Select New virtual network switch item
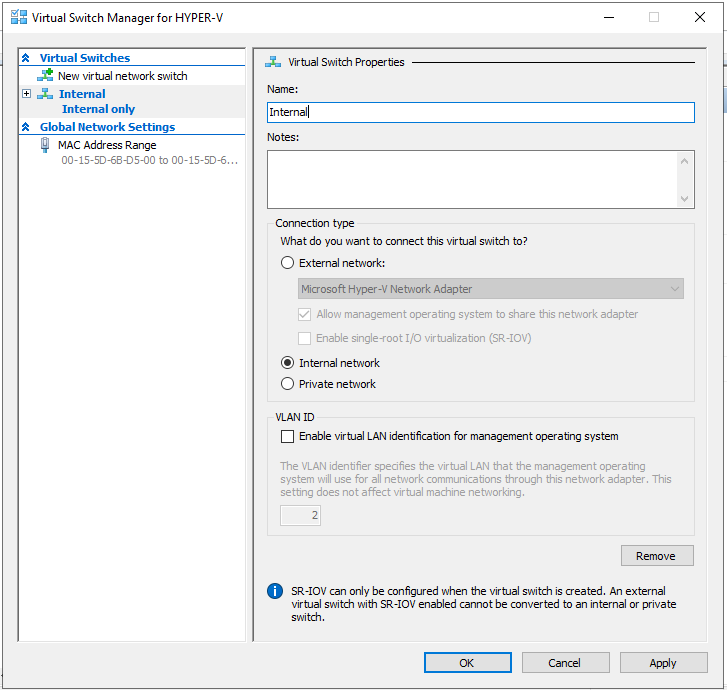The height and width of the screenshot is (690, 727). 122,76
